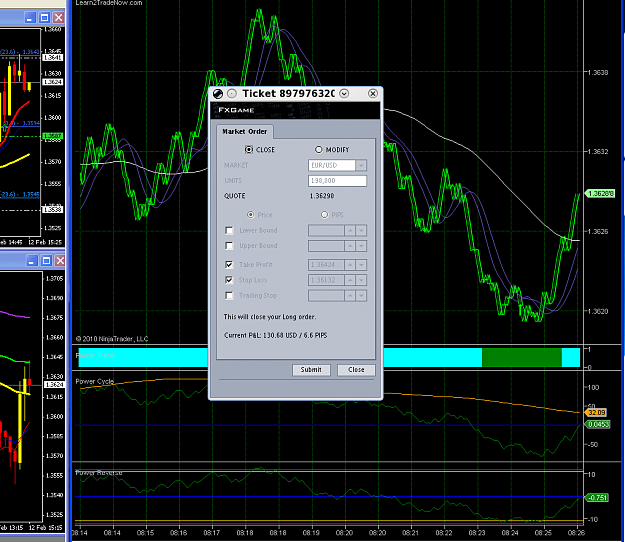Submit the market order
This screenshot has height=542, width=625.
tap(311, 370)
